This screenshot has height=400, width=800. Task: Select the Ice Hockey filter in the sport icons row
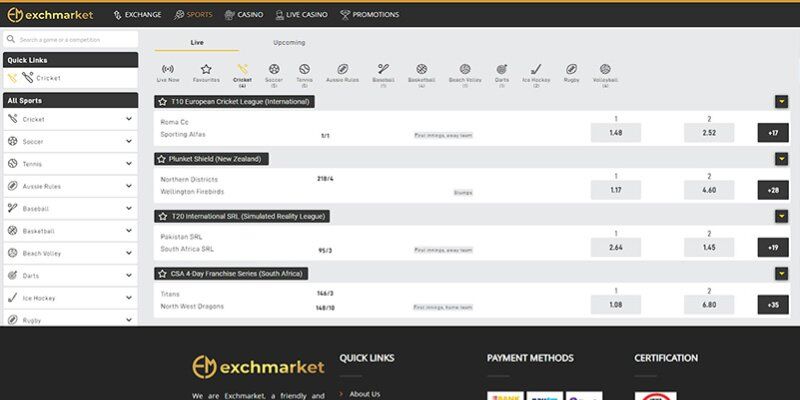click(536, 75)
